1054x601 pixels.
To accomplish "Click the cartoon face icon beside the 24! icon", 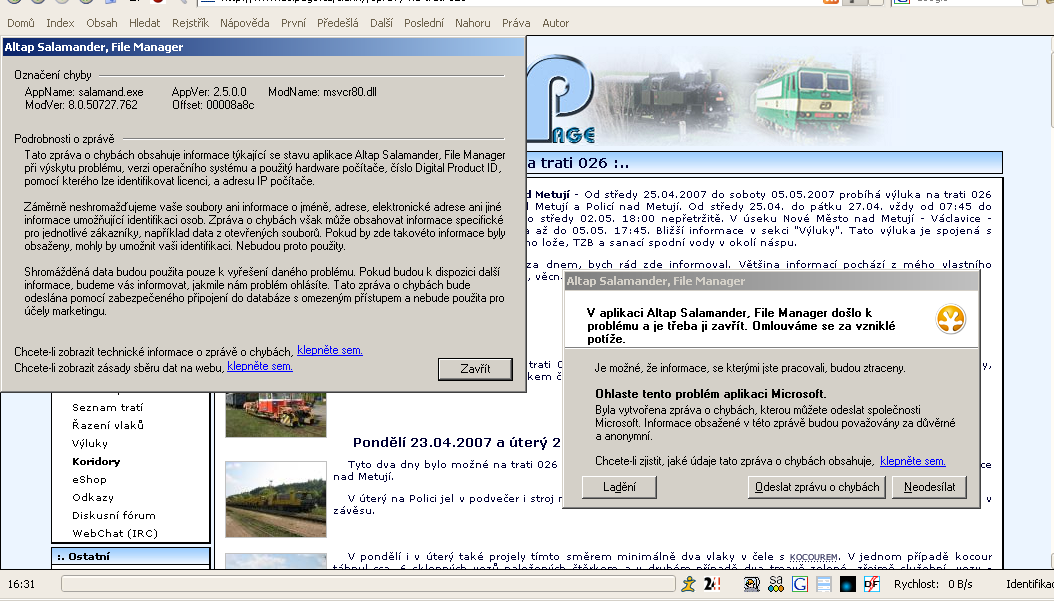I will click(752, 584).
